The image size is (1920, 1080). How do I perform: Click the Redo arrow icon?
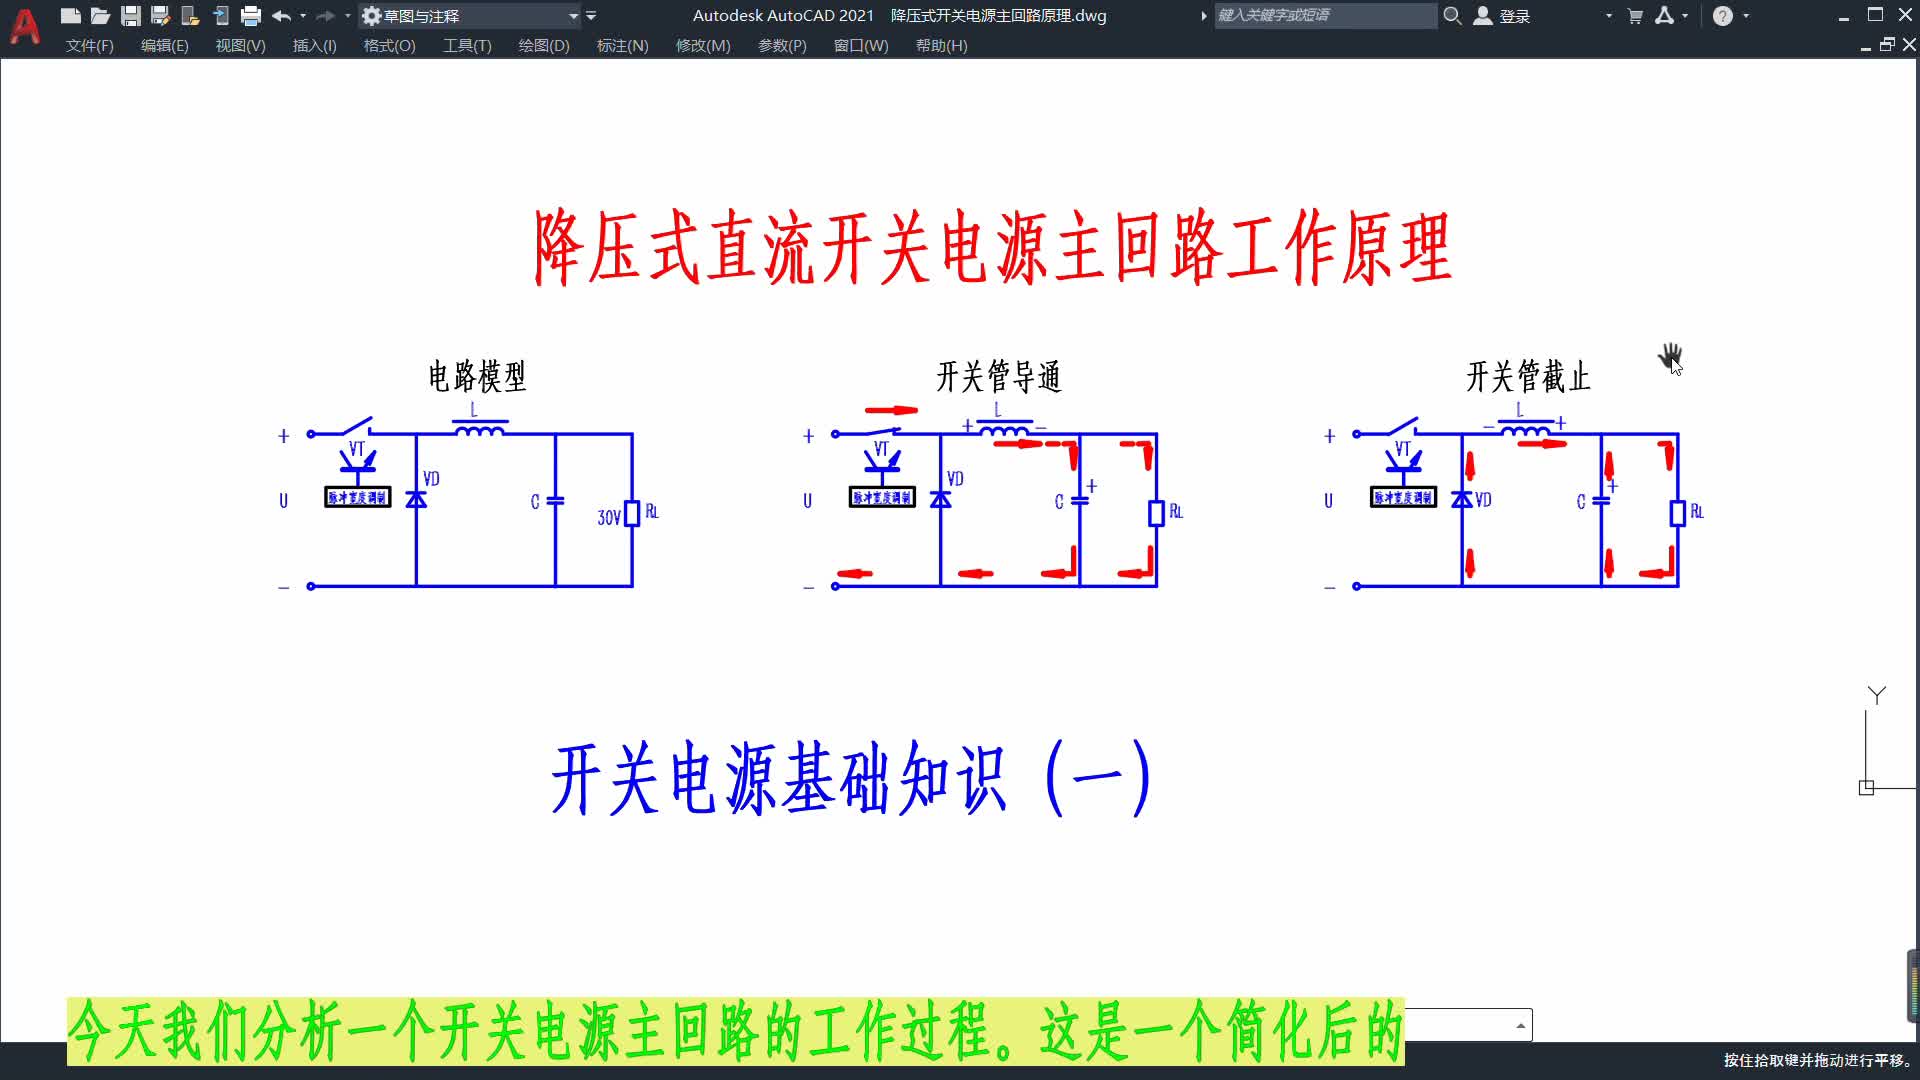[325, 16]
